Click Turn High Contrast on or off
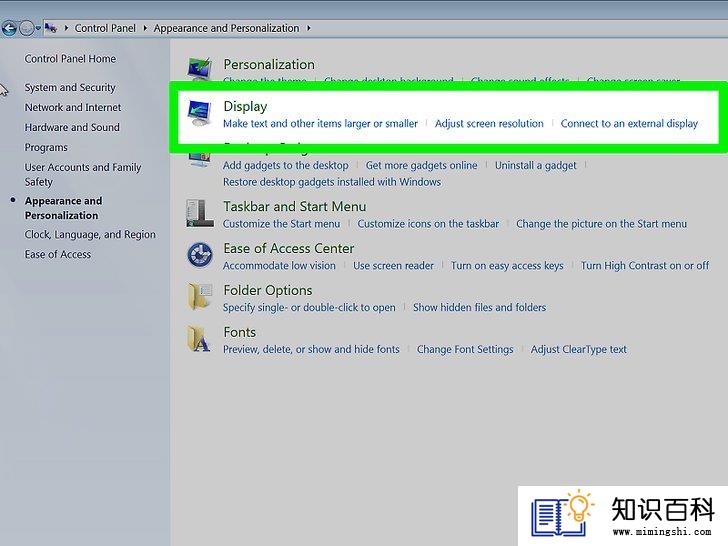 tap(645, 266)
